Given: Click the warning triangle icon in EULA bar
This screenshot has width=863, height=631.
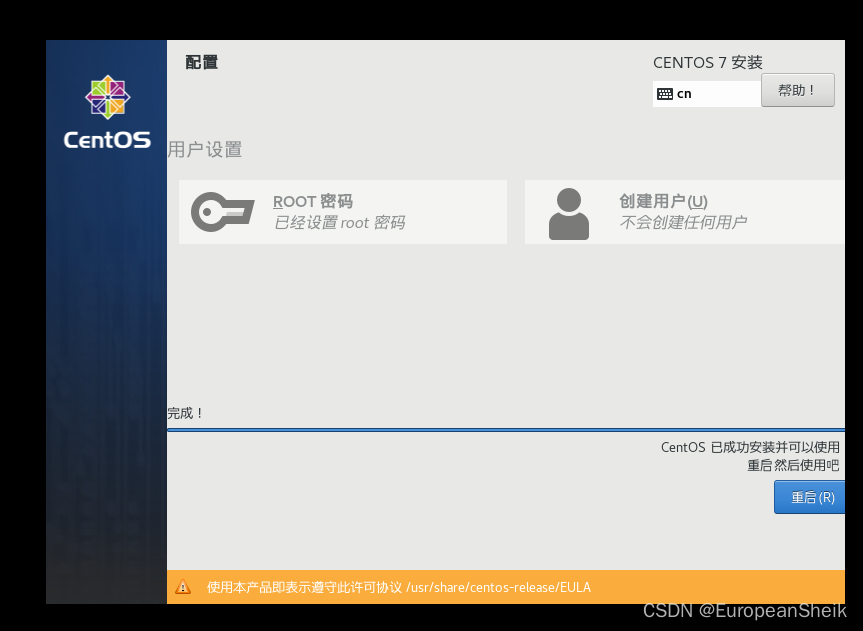Looking at the screenshot, I should click(x=183, y=587).
